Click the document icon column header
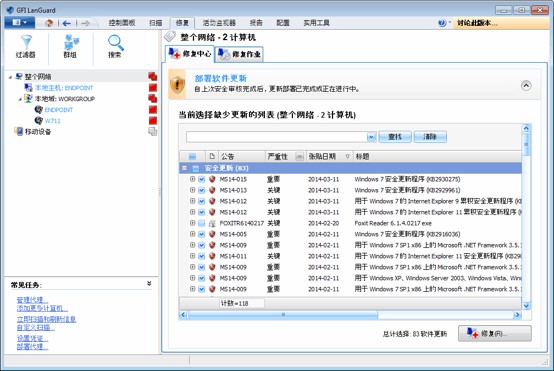The image size is (554, 371). (x=212, y=156)
